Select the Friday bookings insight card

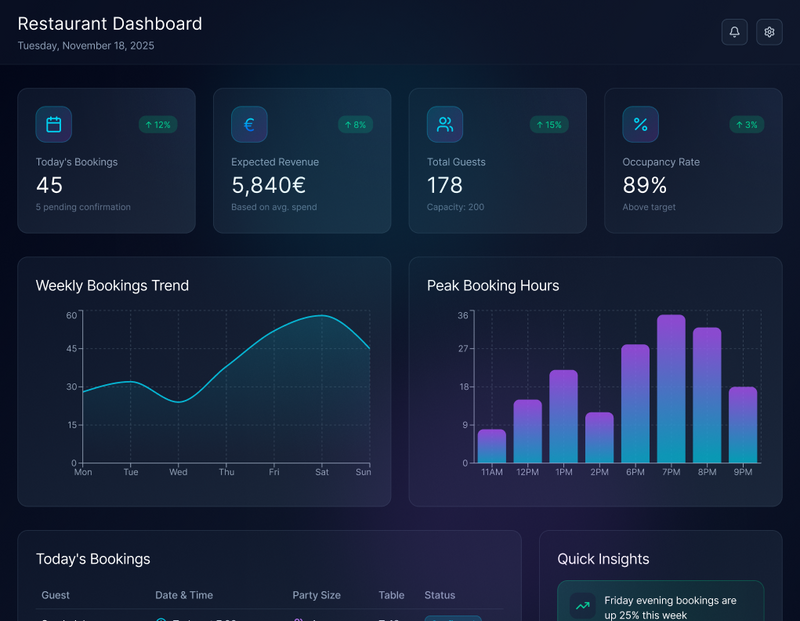click(660, 605)
